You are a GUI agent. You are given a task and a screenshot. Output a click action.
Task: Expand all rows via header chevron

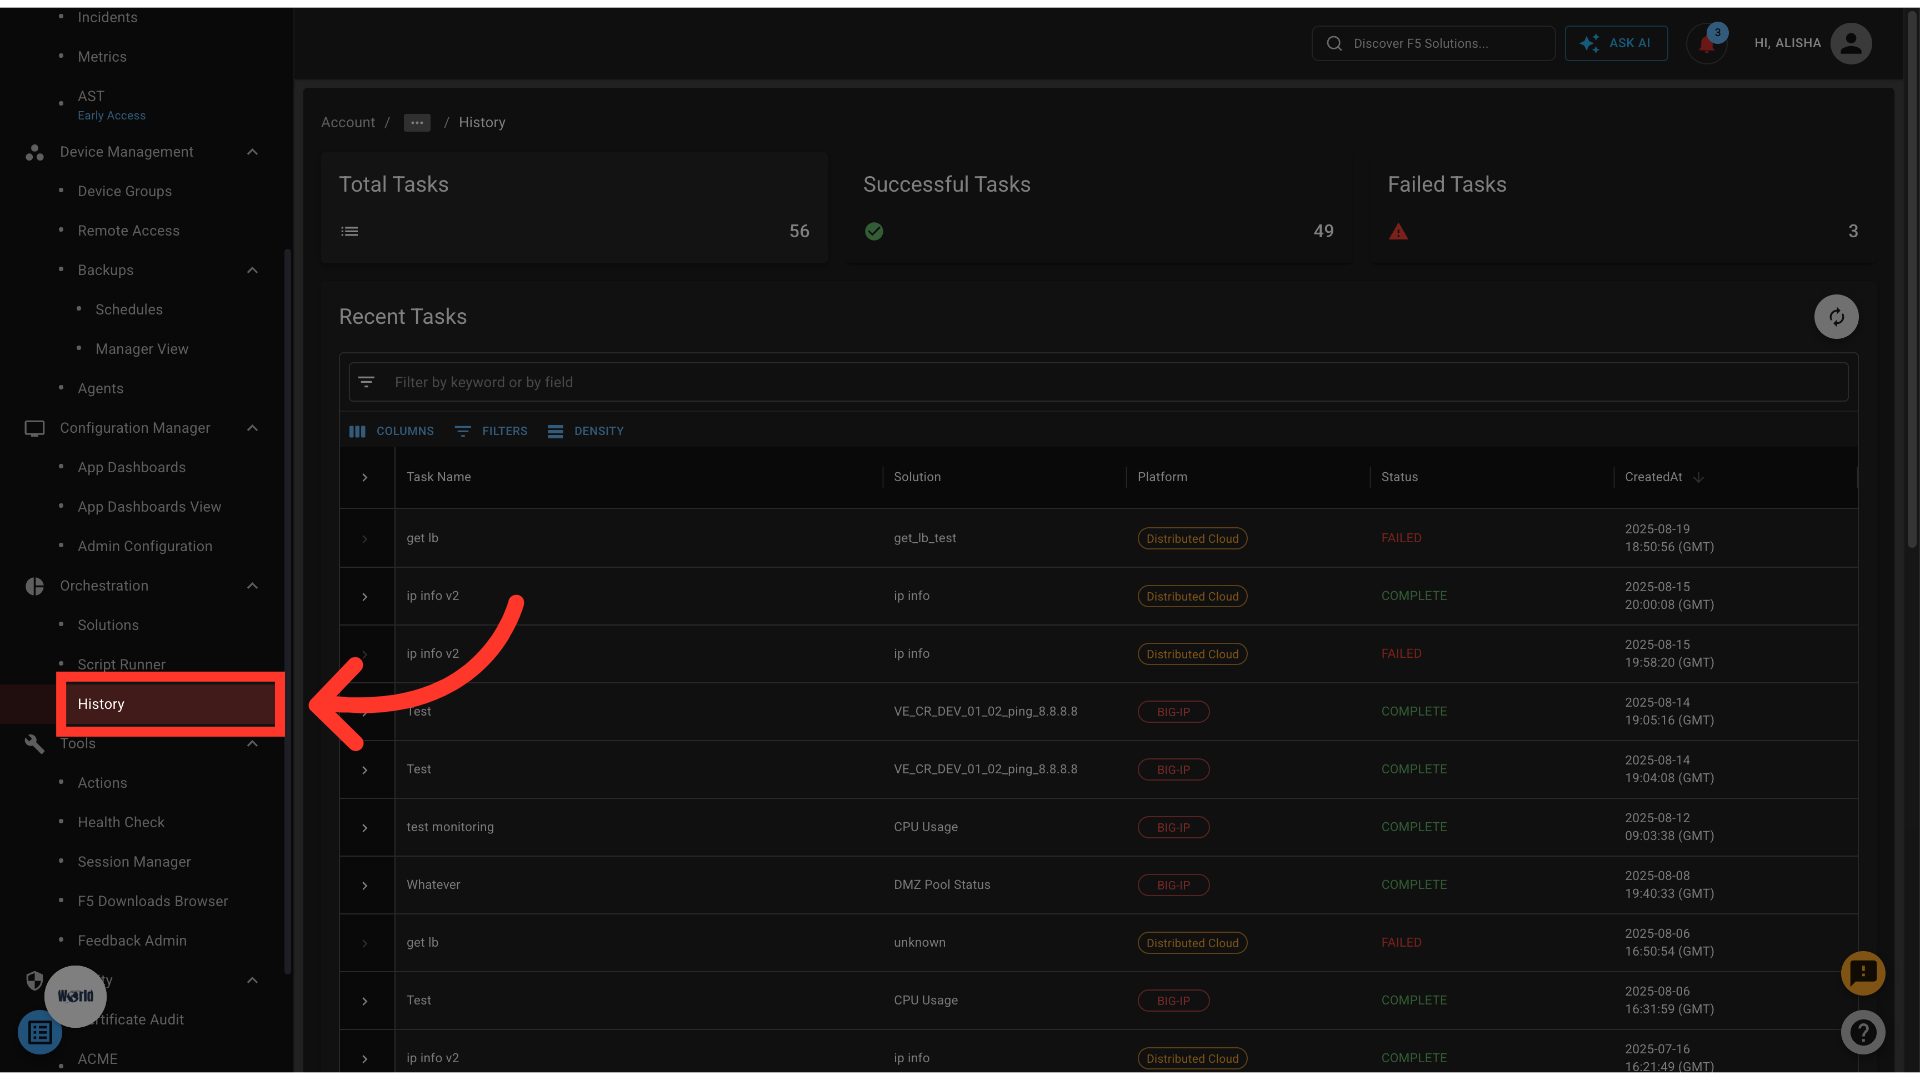(365, 478)
